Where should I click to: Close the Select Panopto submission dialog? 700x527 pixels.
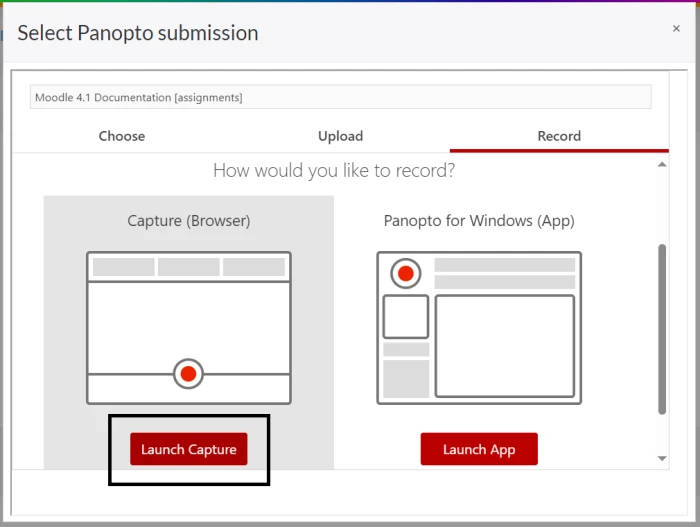point(676,29)
